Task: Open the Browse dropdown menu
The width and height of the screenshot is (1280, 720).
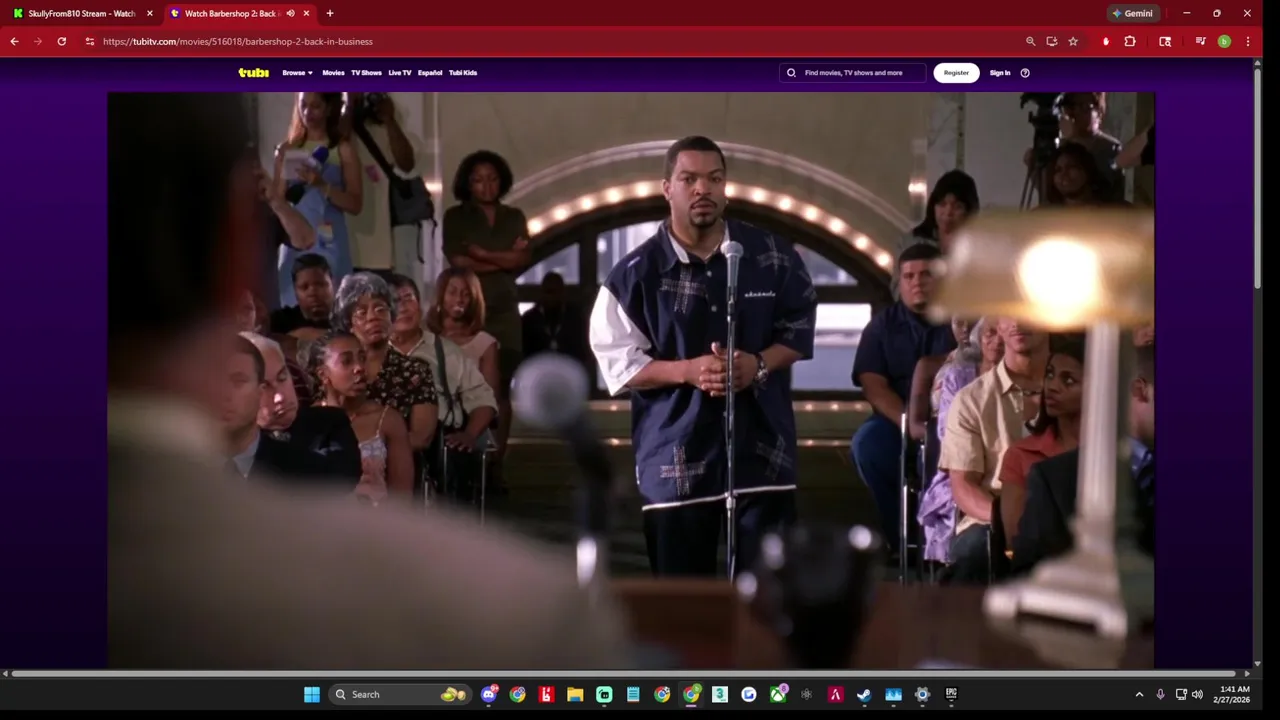Action: (297, 73)
